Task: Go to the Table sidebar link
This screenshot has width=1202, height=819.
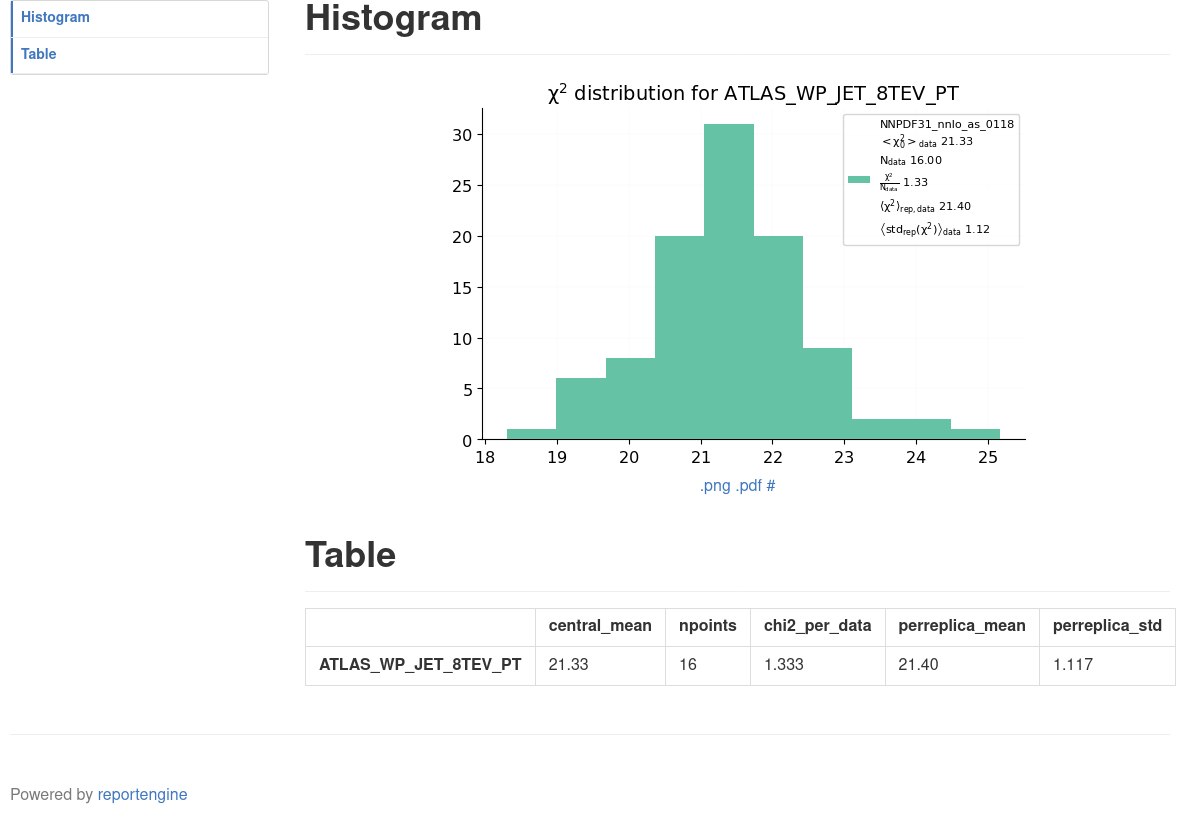Action: pos(39,54)
